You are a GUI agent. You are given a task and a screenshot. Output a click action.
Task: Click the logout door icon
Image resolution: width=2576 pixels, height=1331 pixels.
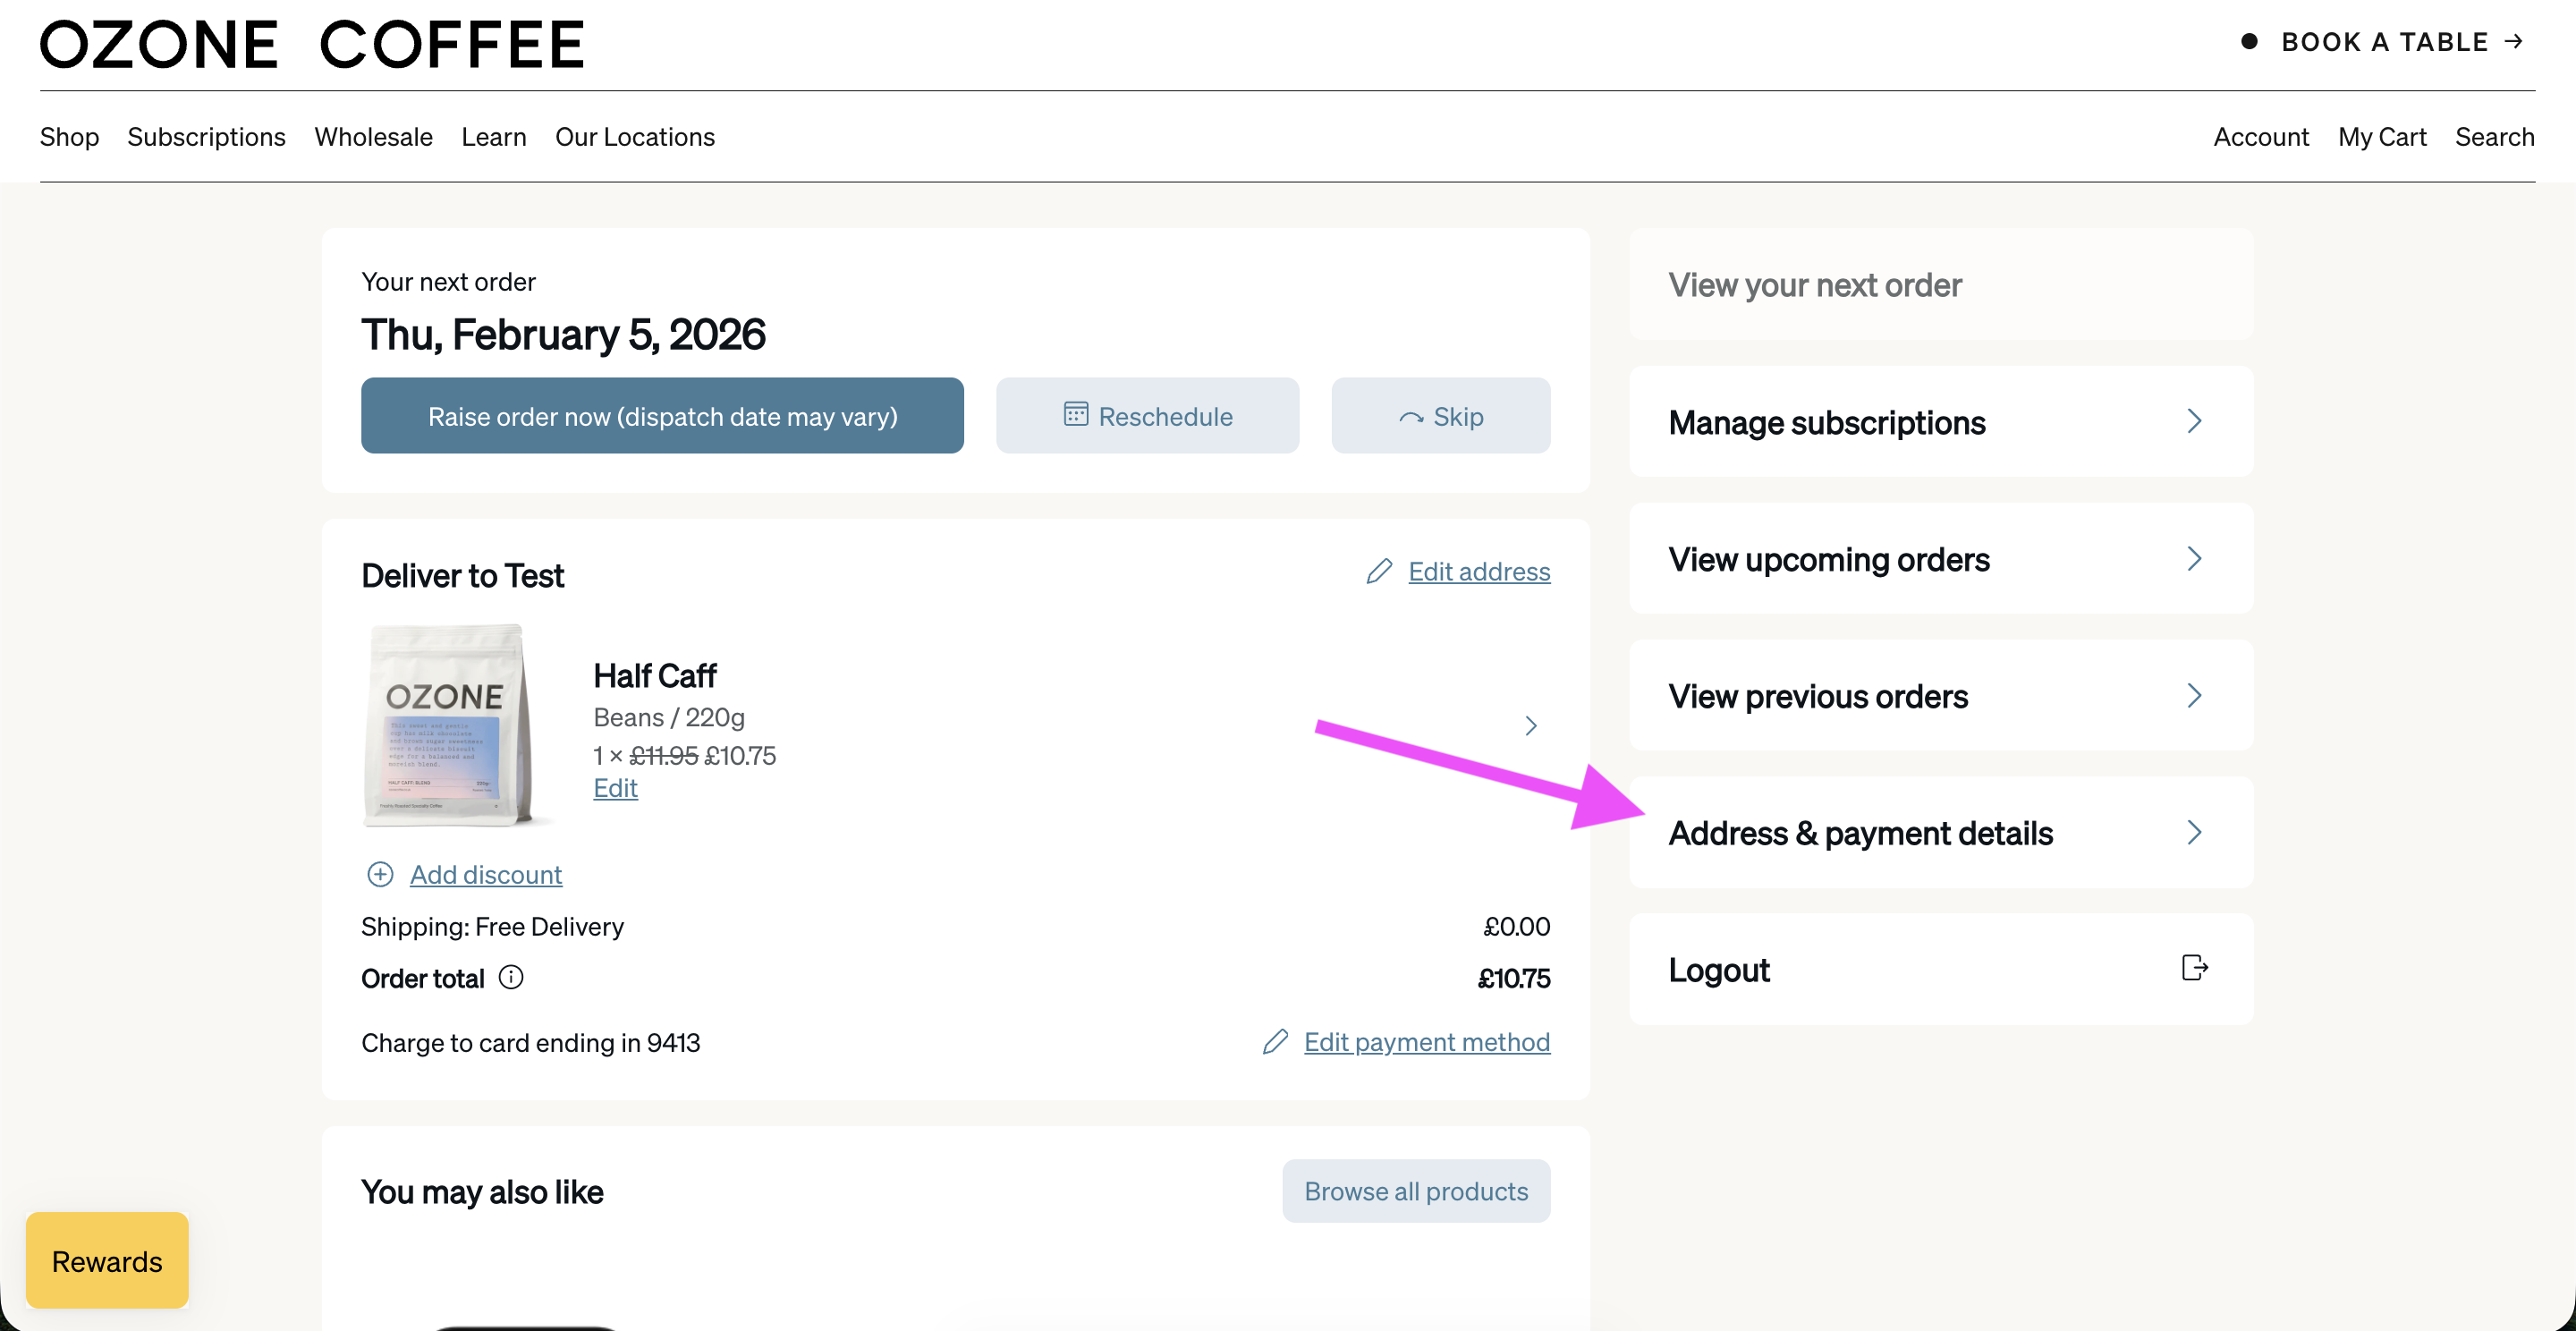[2194, 968]
